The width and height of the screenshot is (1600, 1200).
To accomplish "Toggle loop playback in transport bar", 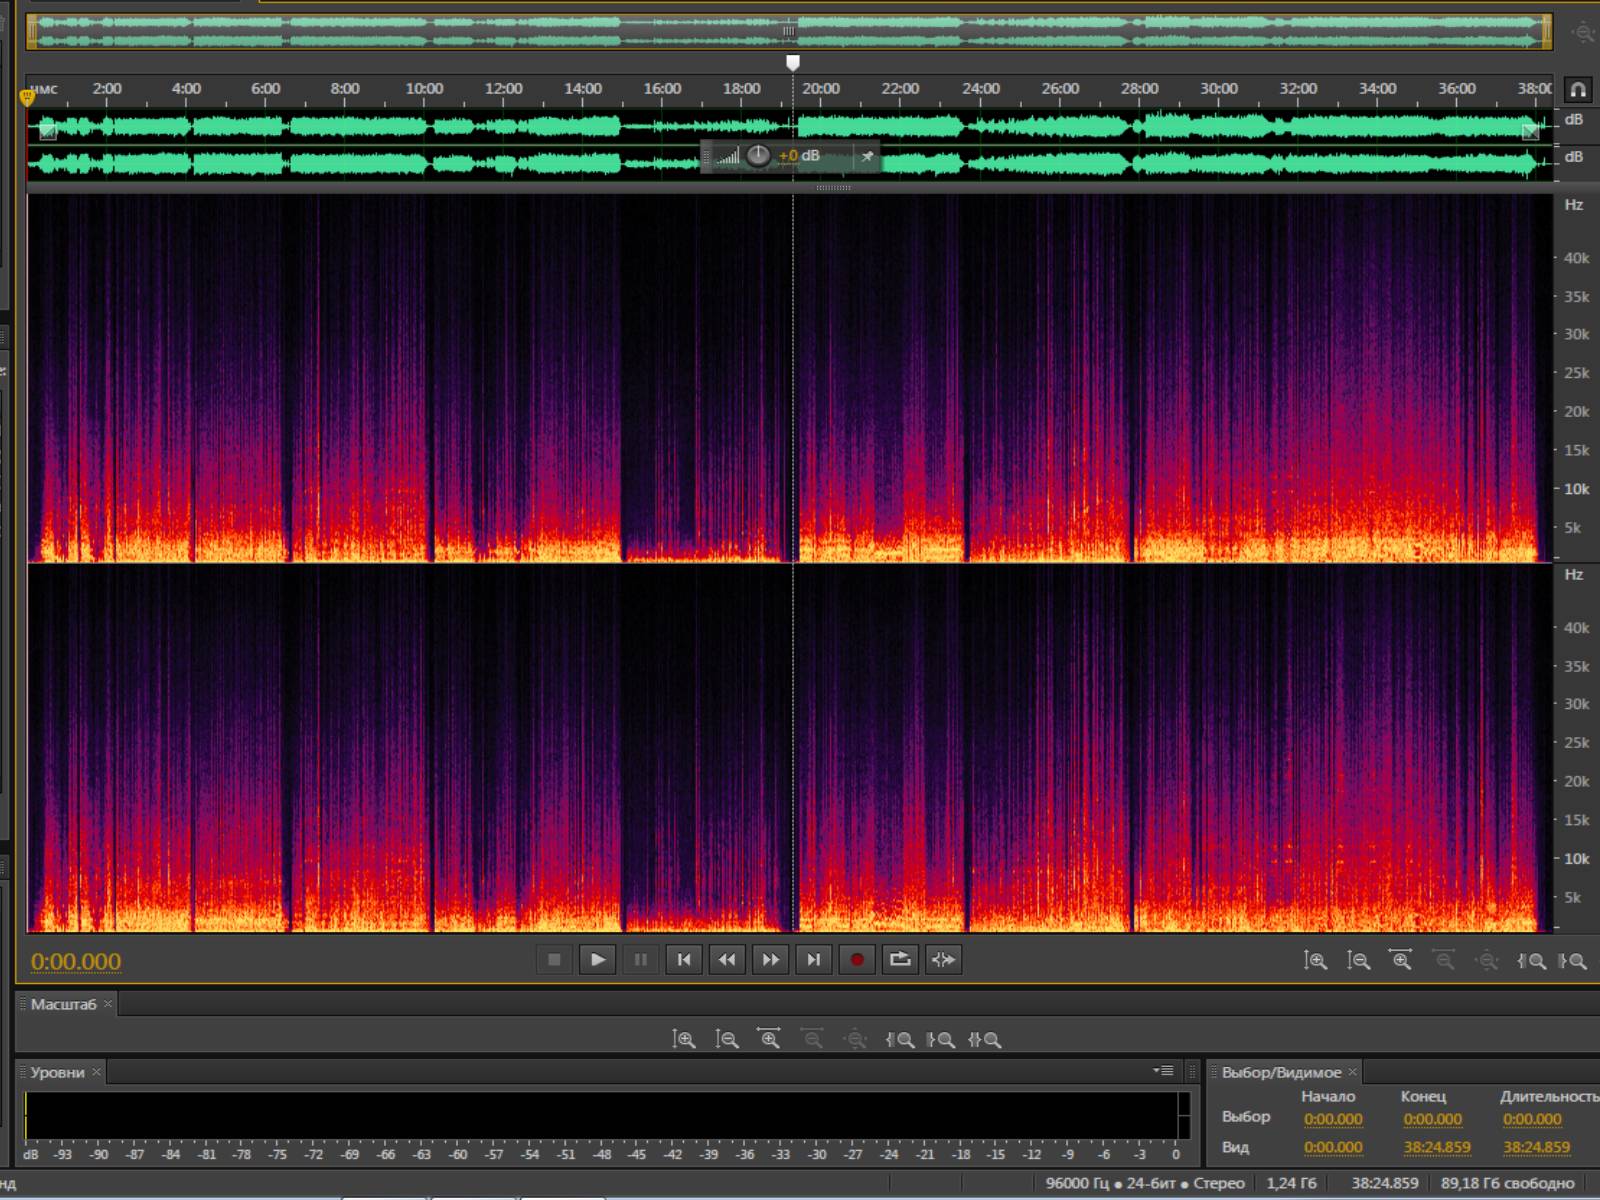I will [x=900, y=960].
